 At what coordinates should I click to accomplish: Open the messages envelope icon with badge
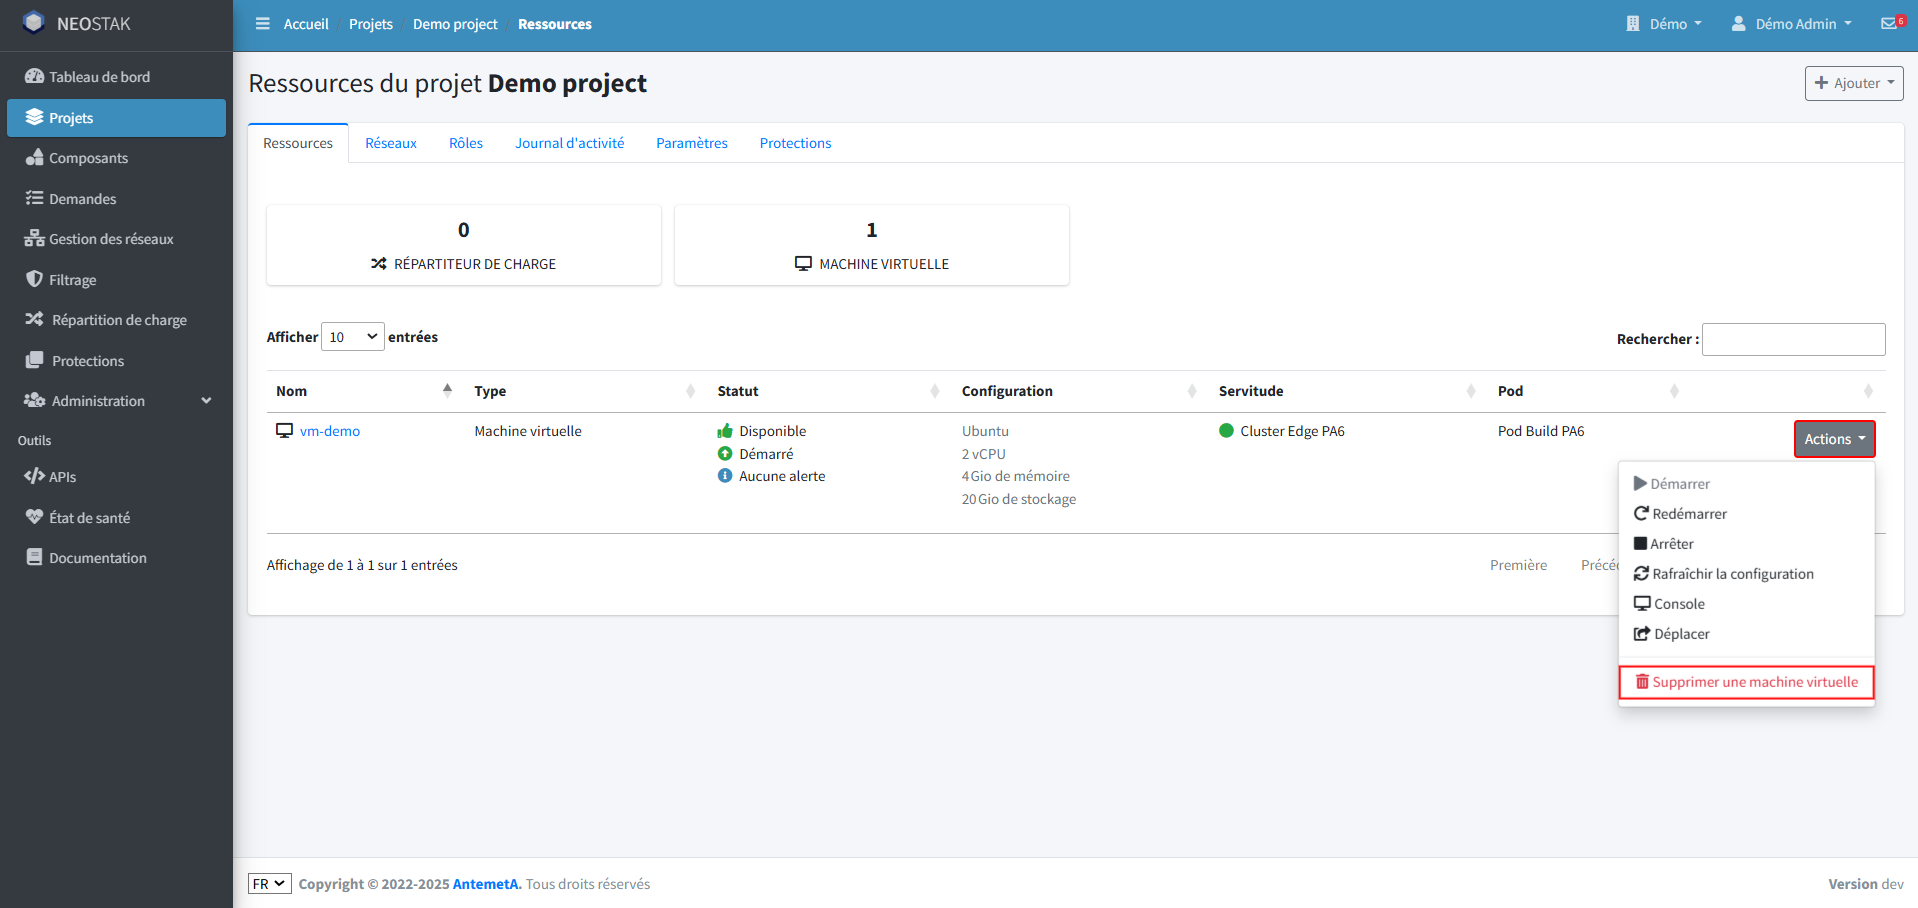[x=1890, y=22]
